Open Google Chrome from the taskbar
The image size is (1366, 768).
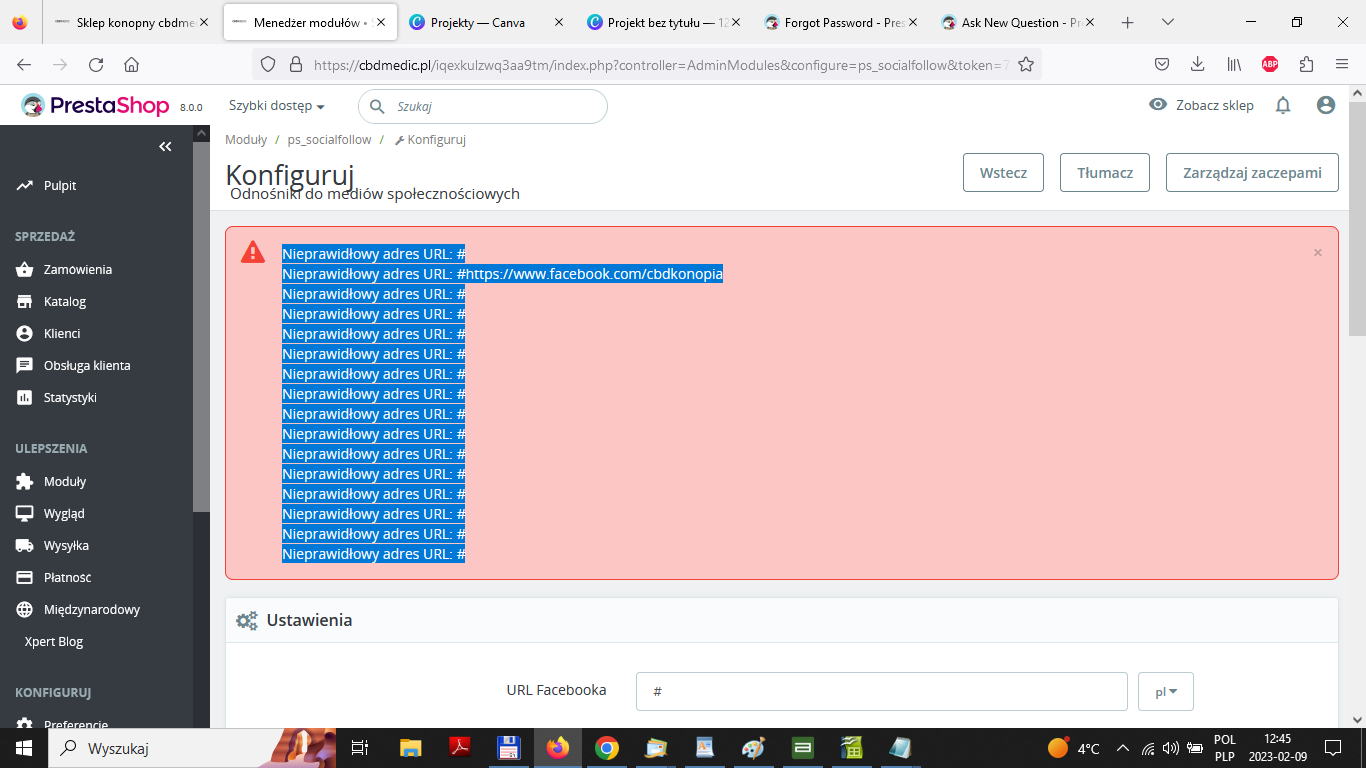(606, 748)
